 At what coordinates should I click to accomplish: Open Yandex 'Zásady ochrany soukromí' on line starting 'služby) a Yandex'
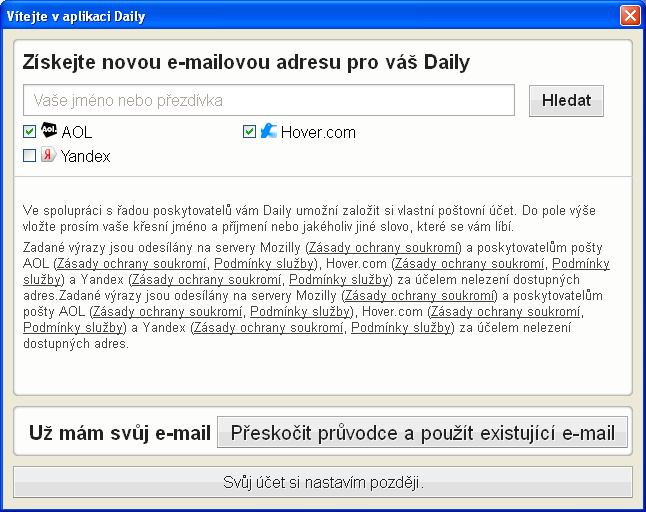tap(206, 280)
